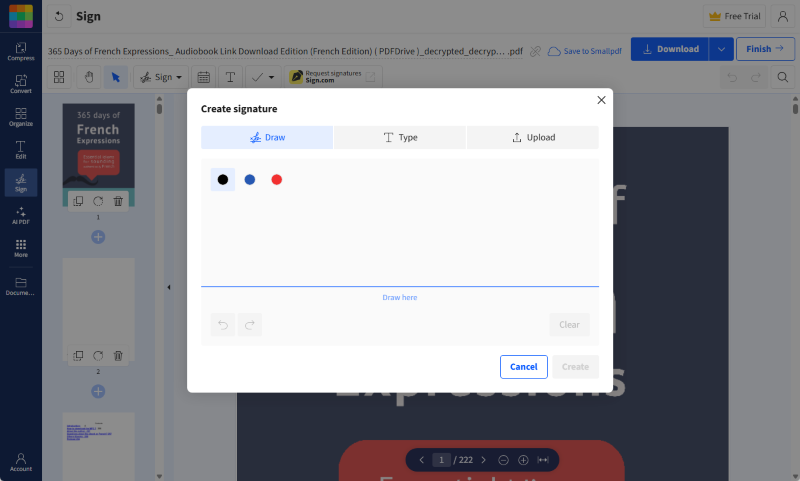Open Documents in sidebar
This screenshot has height=481, width=800.
coord(21,286)
